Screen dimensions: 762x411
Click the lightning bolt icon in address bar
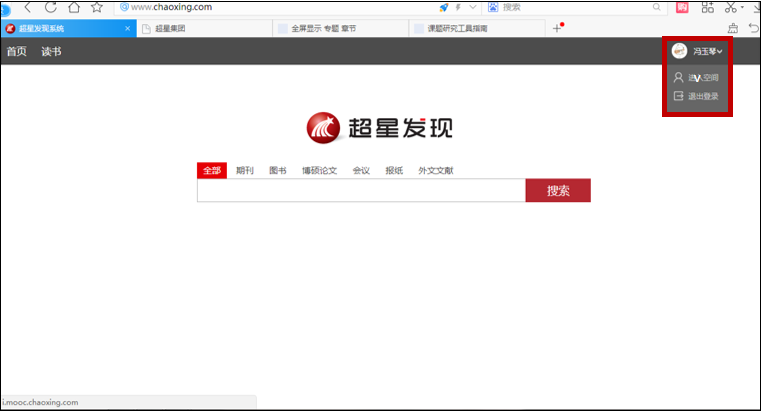point(458,7)
